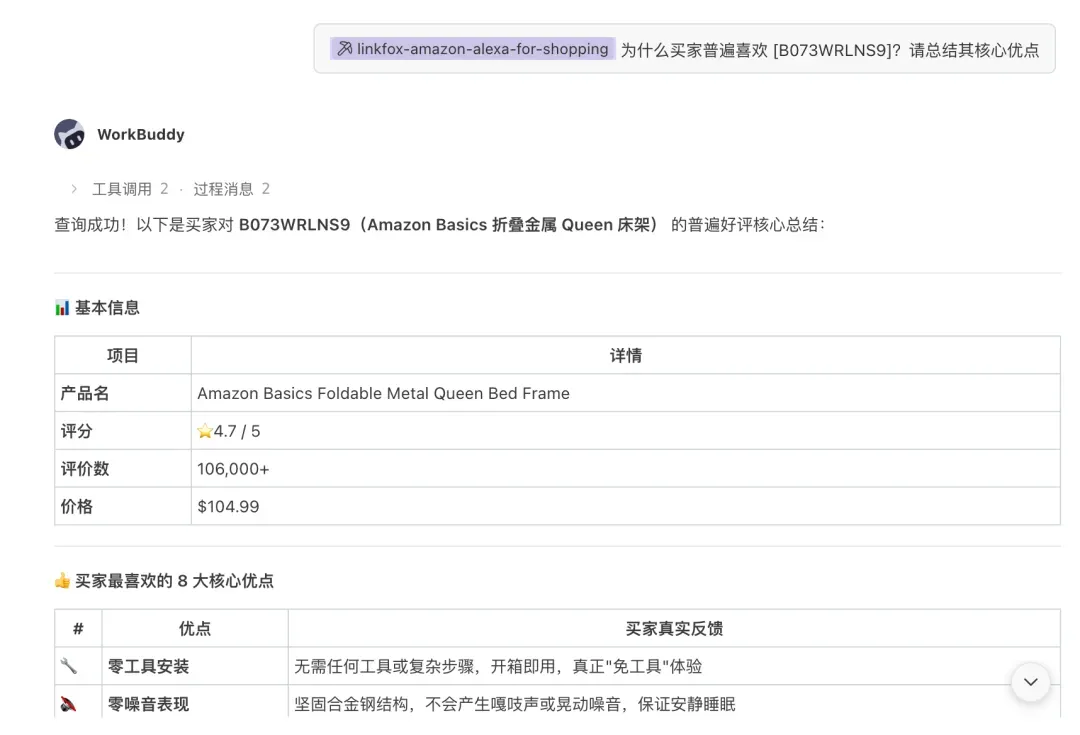Click the 过程消息 2 label
Viewport: 1080px width, 735px height.
click(231, 189)
